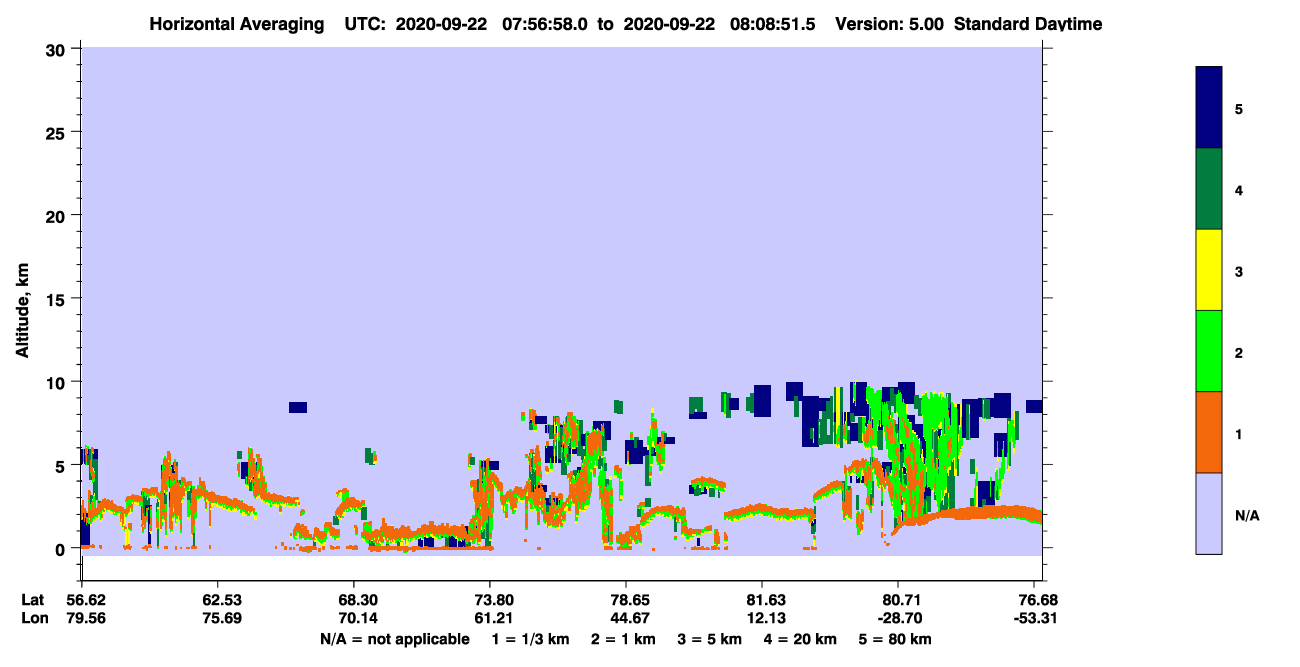Click the orange colorbar segment labeled 1

[1209, 432]
